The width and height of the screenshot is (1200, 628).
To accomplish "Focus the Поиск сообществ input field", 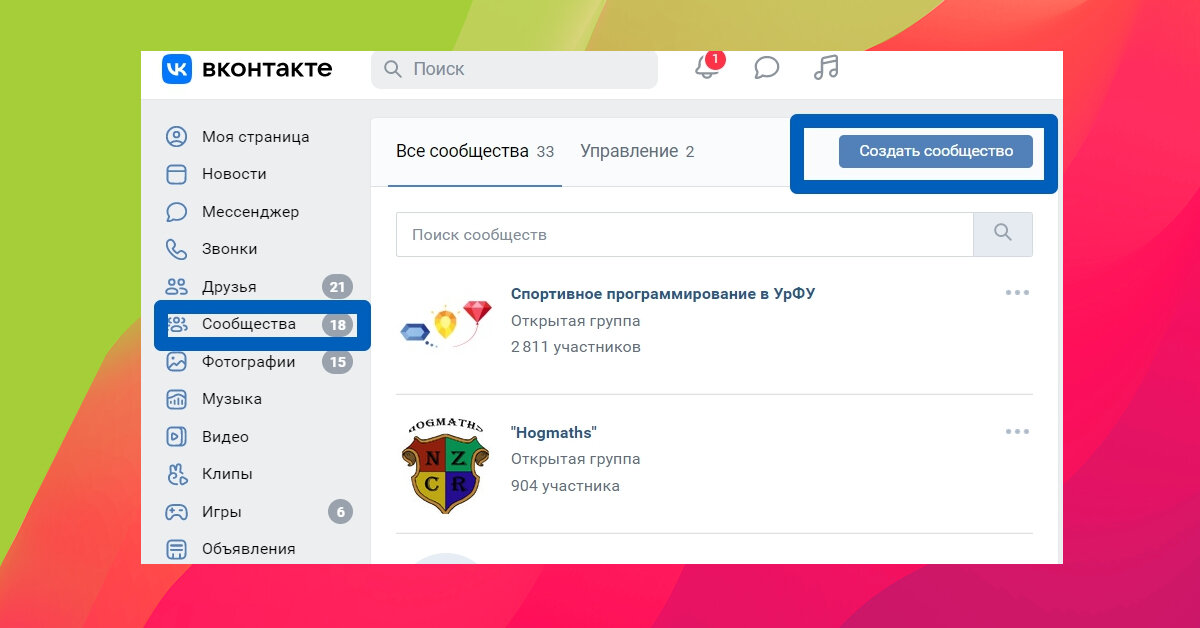I will [x=684, y=234].
